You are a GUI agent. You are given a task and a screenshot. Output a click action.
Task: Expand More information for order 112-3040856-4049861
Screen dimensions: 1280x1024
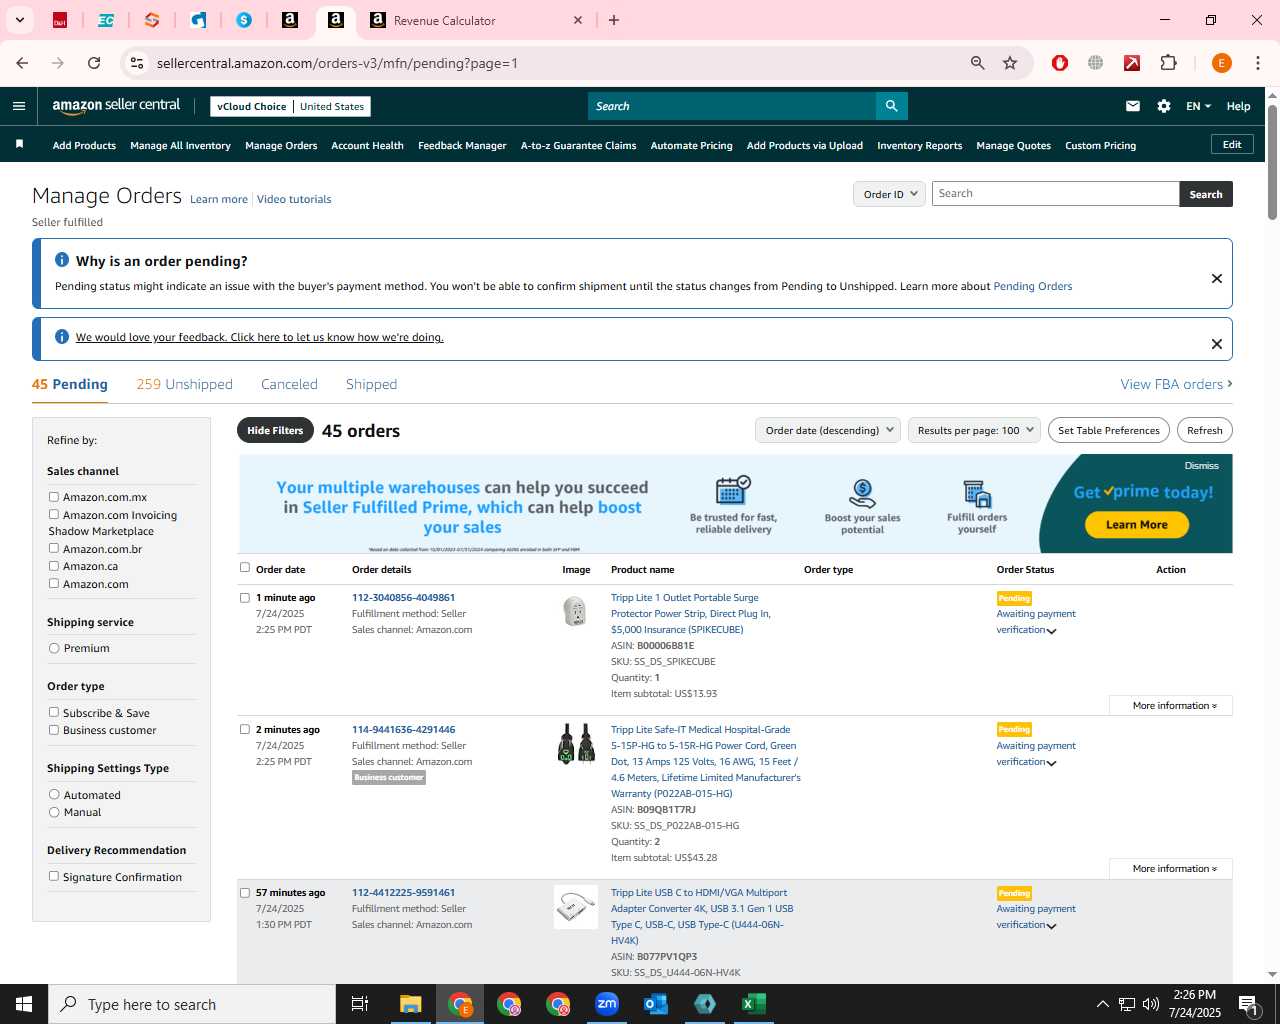pos(1171,705)
